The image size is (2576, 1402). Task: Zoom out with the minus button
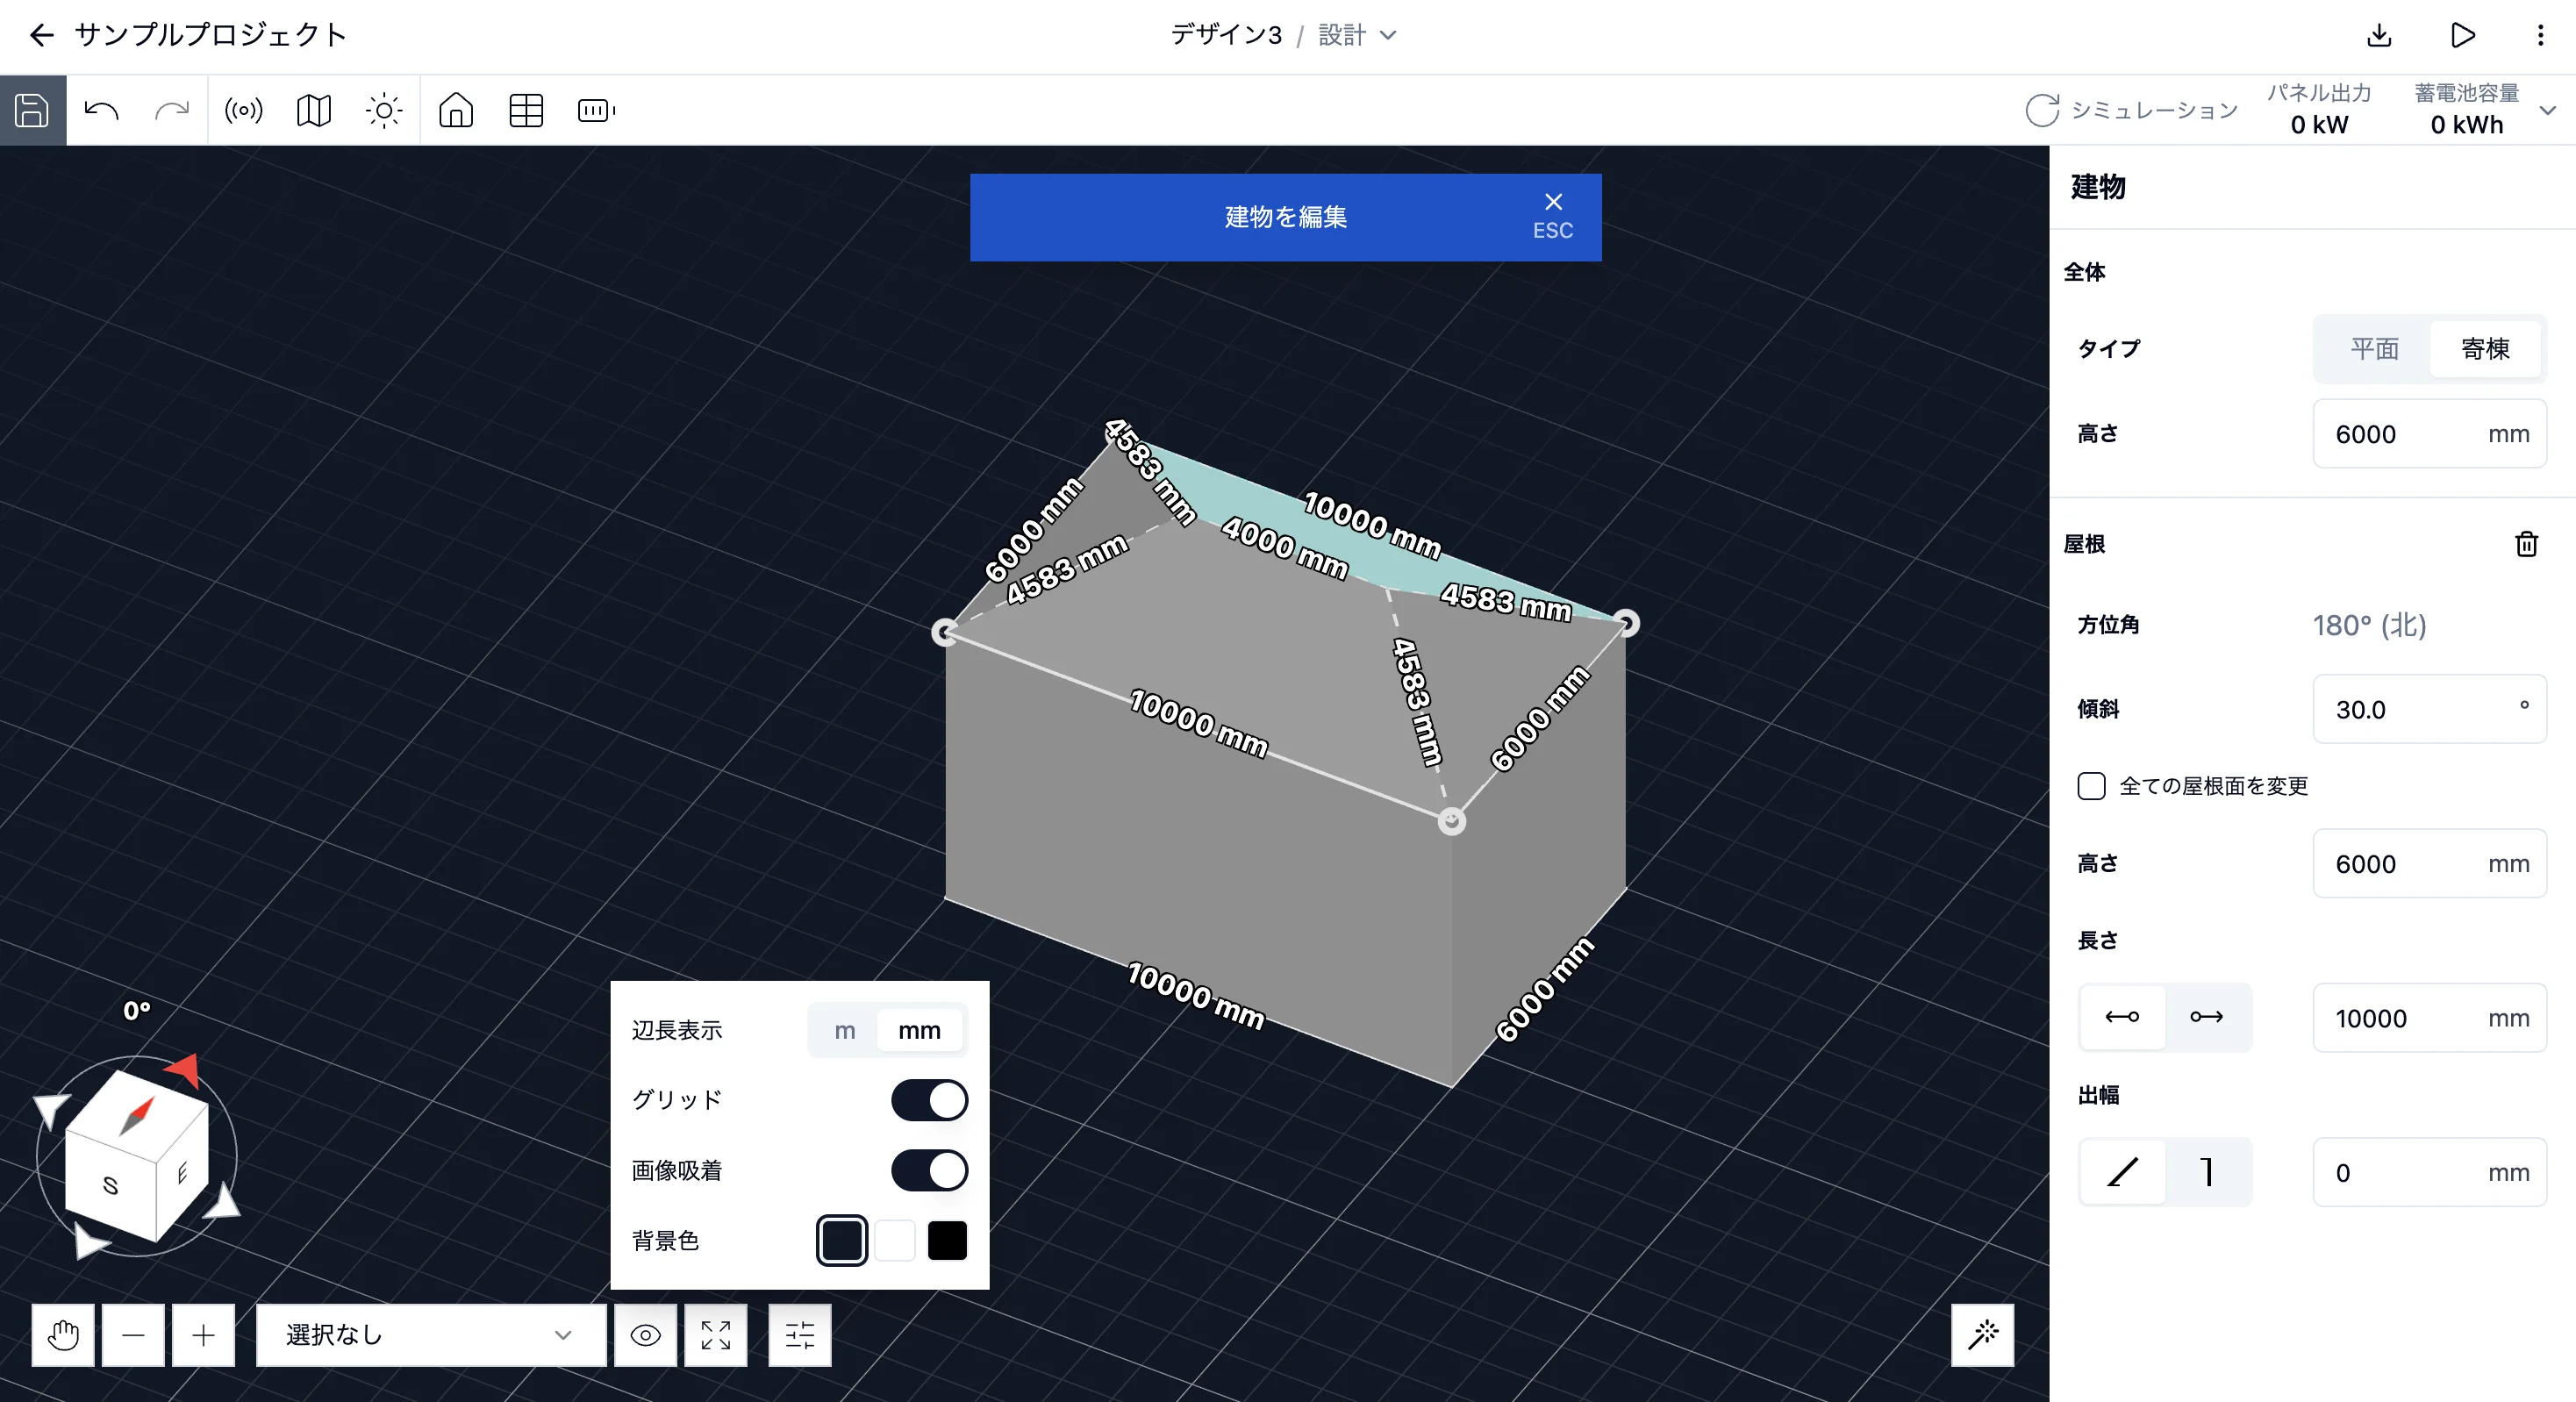click(133, 1335)
